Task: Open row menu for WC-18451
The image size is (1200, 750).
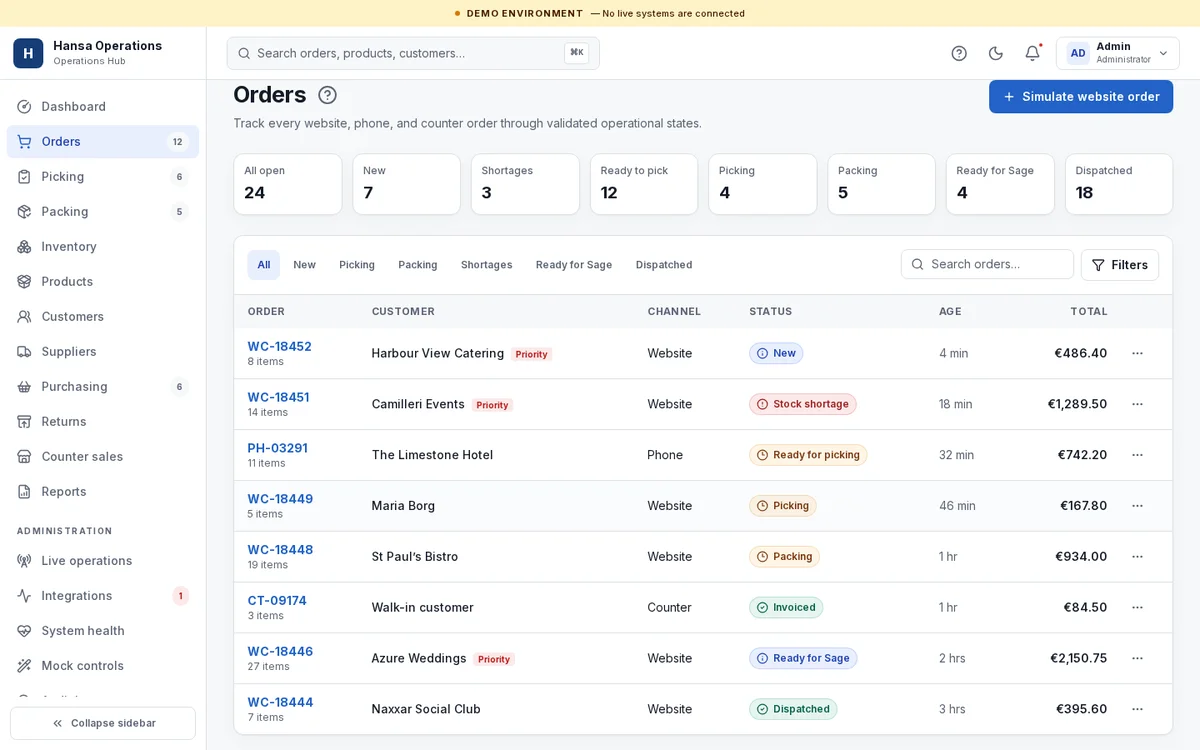Action: click(x=1137, y=405)
